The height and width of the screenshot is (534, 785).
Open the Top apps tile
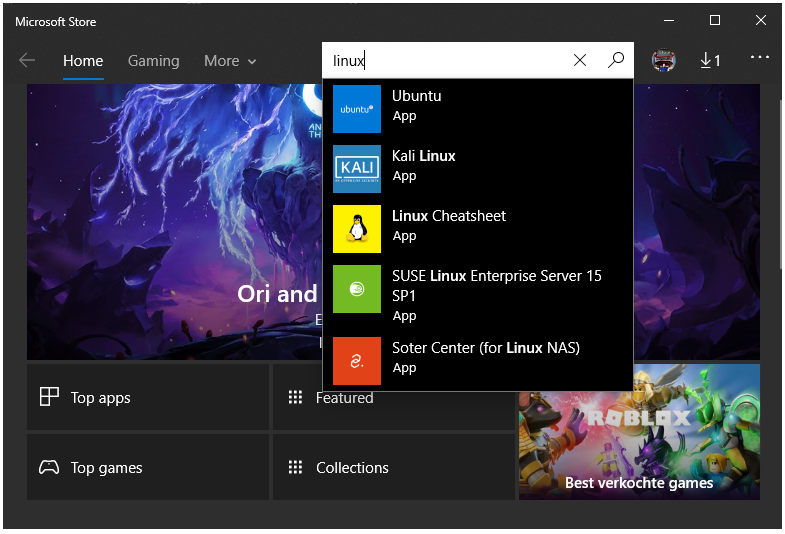[x=148, y=397]
